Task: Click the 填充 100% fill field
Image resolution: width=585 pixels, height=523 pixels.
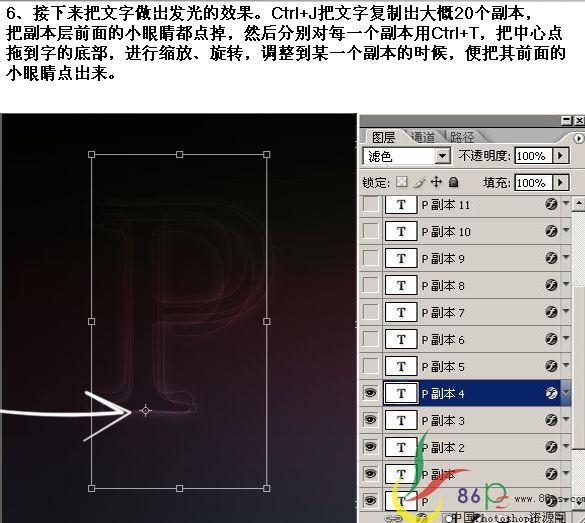Action: pos(534,183)
